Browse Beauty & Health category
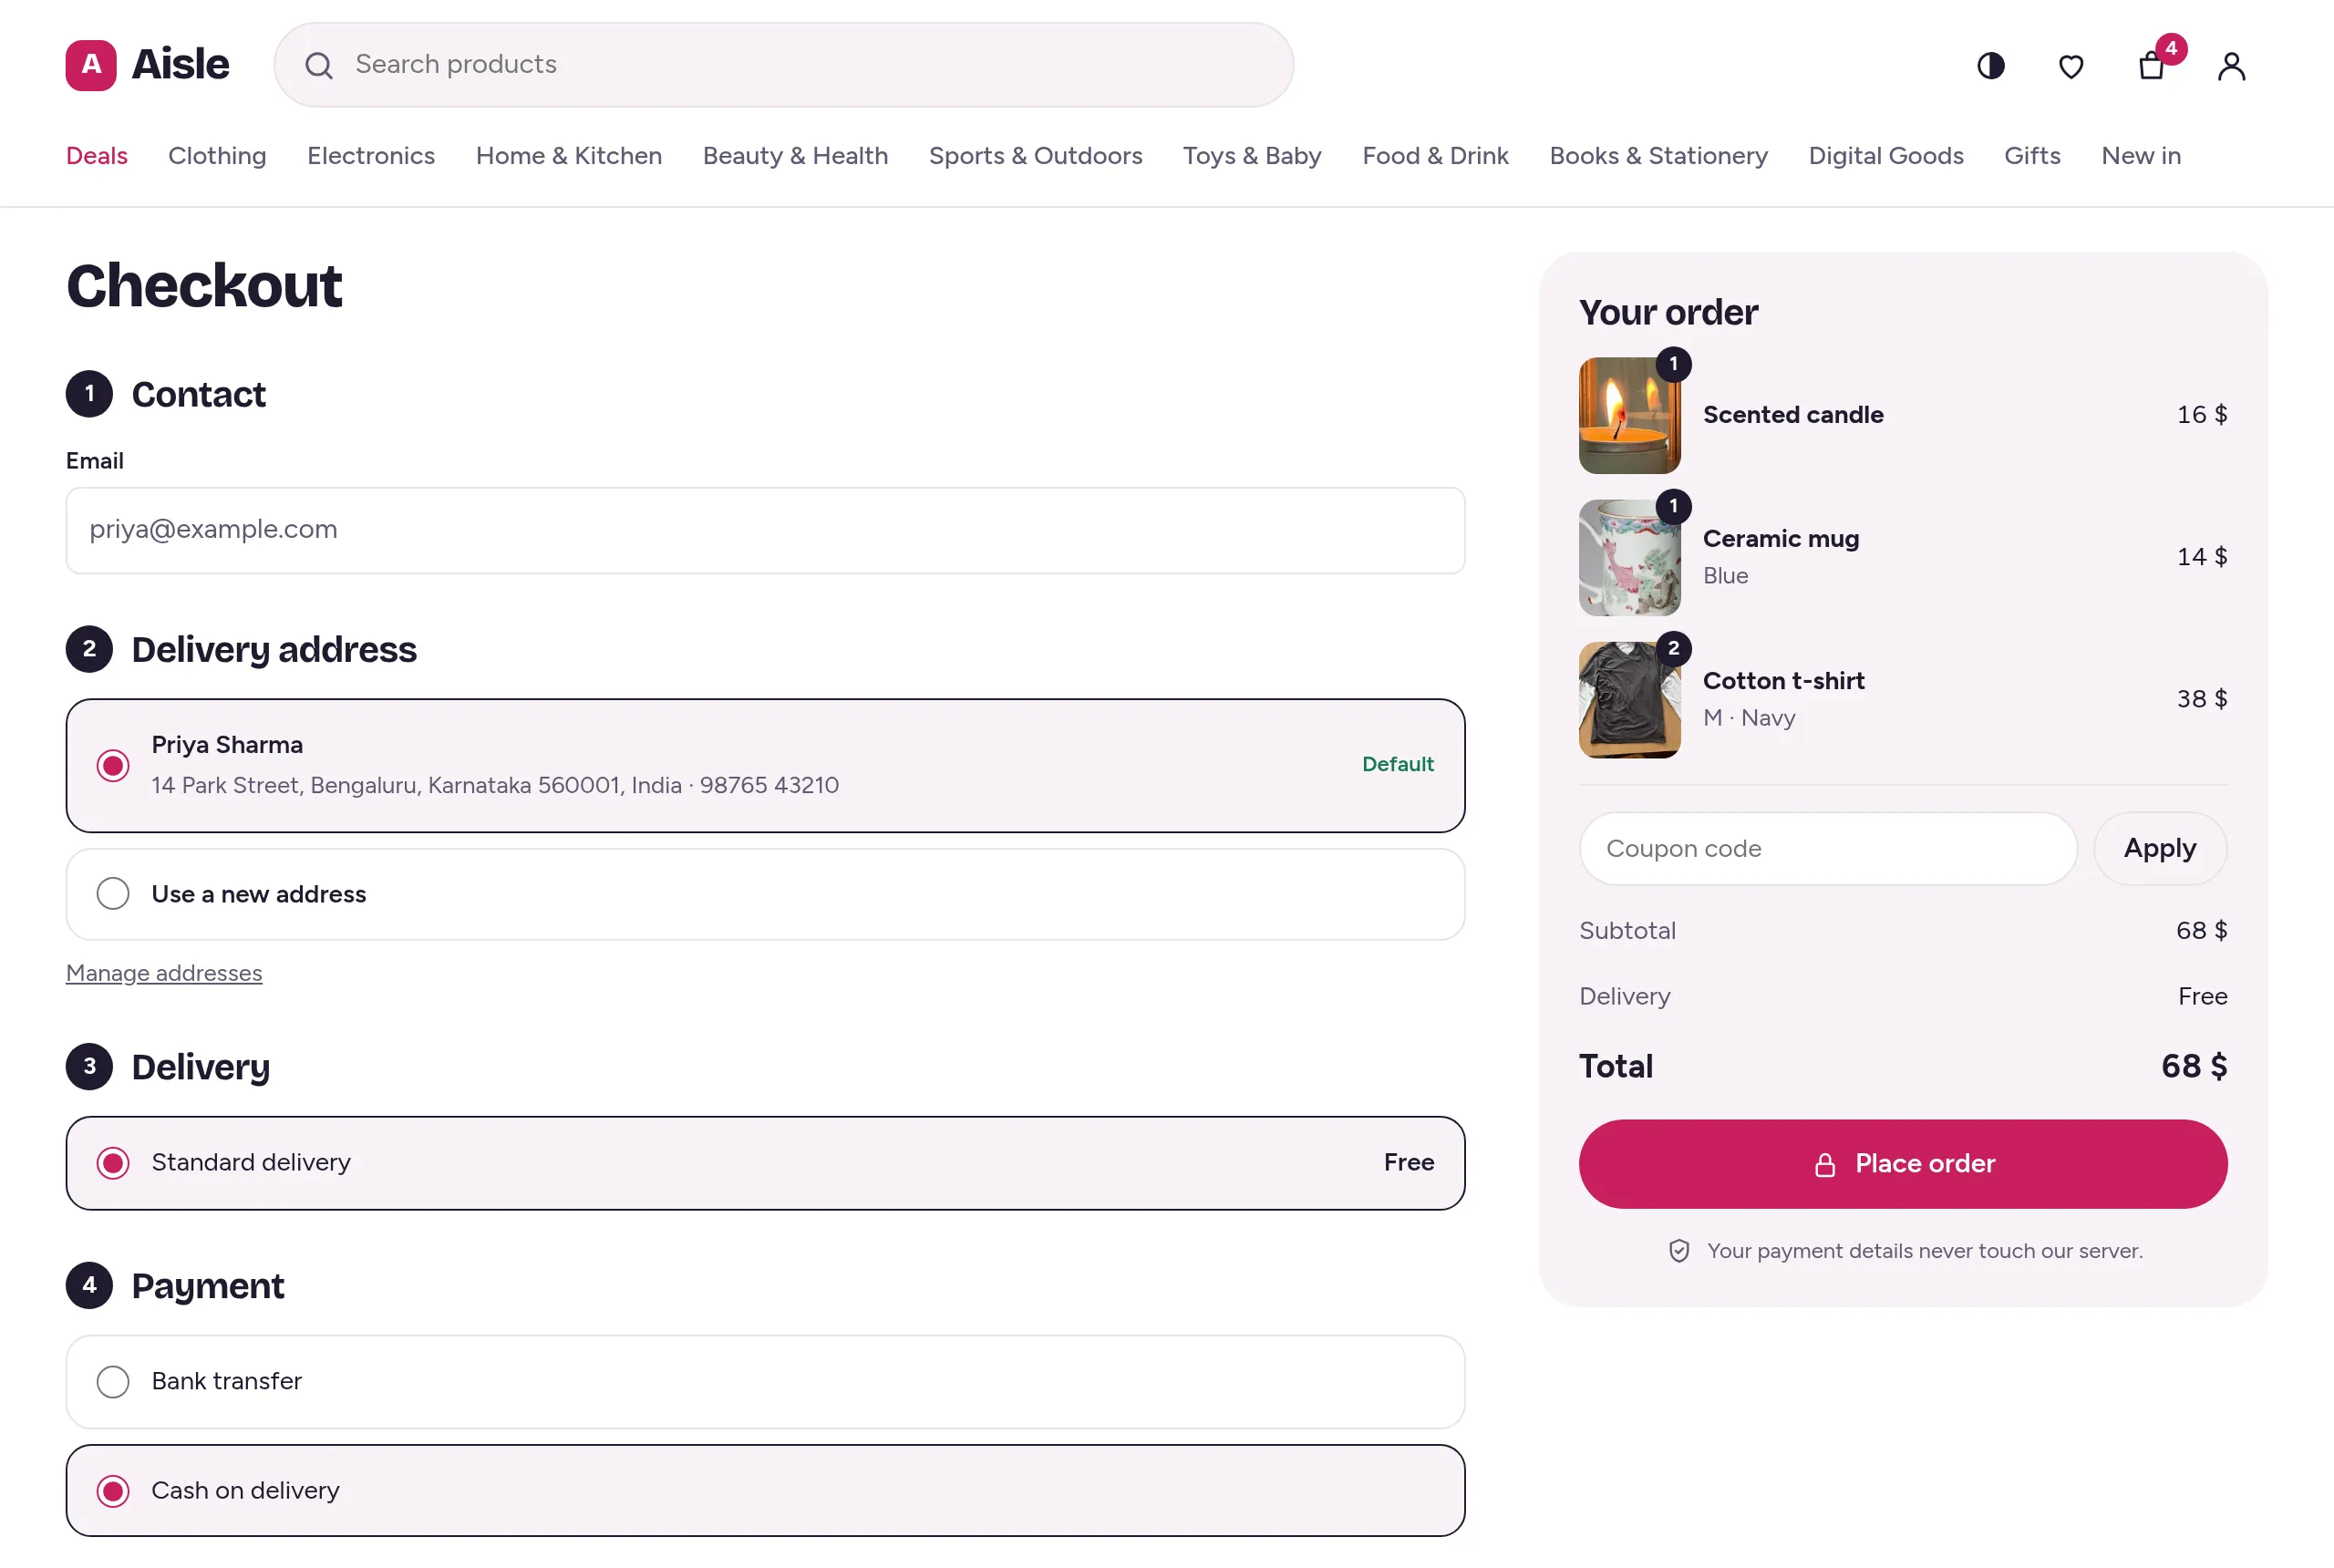This screenshot has width=2334, height=1568. pyautogui.click(x=795, y=156)
